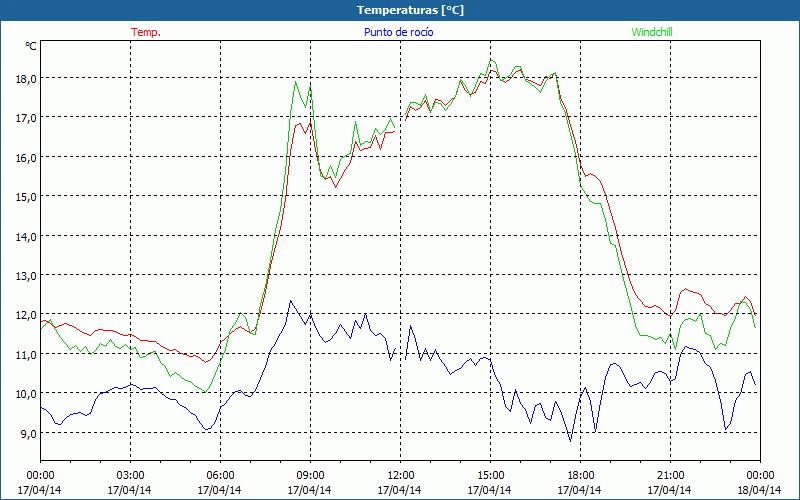Click the 18/04/14 date label
The width and height of the screenshot is (800, 500).
[760, 490]
